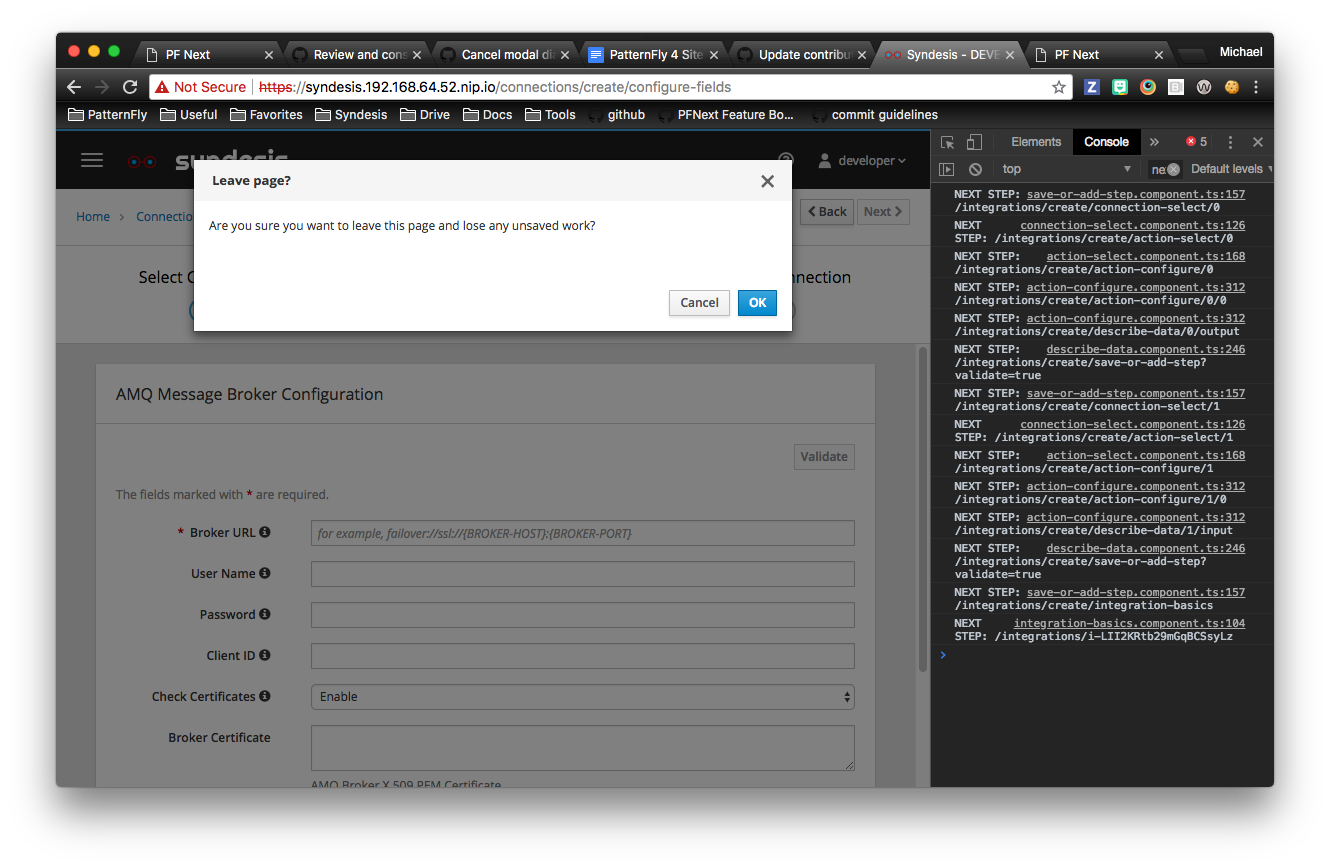Click into the Broker URL field

coord(582,533)
